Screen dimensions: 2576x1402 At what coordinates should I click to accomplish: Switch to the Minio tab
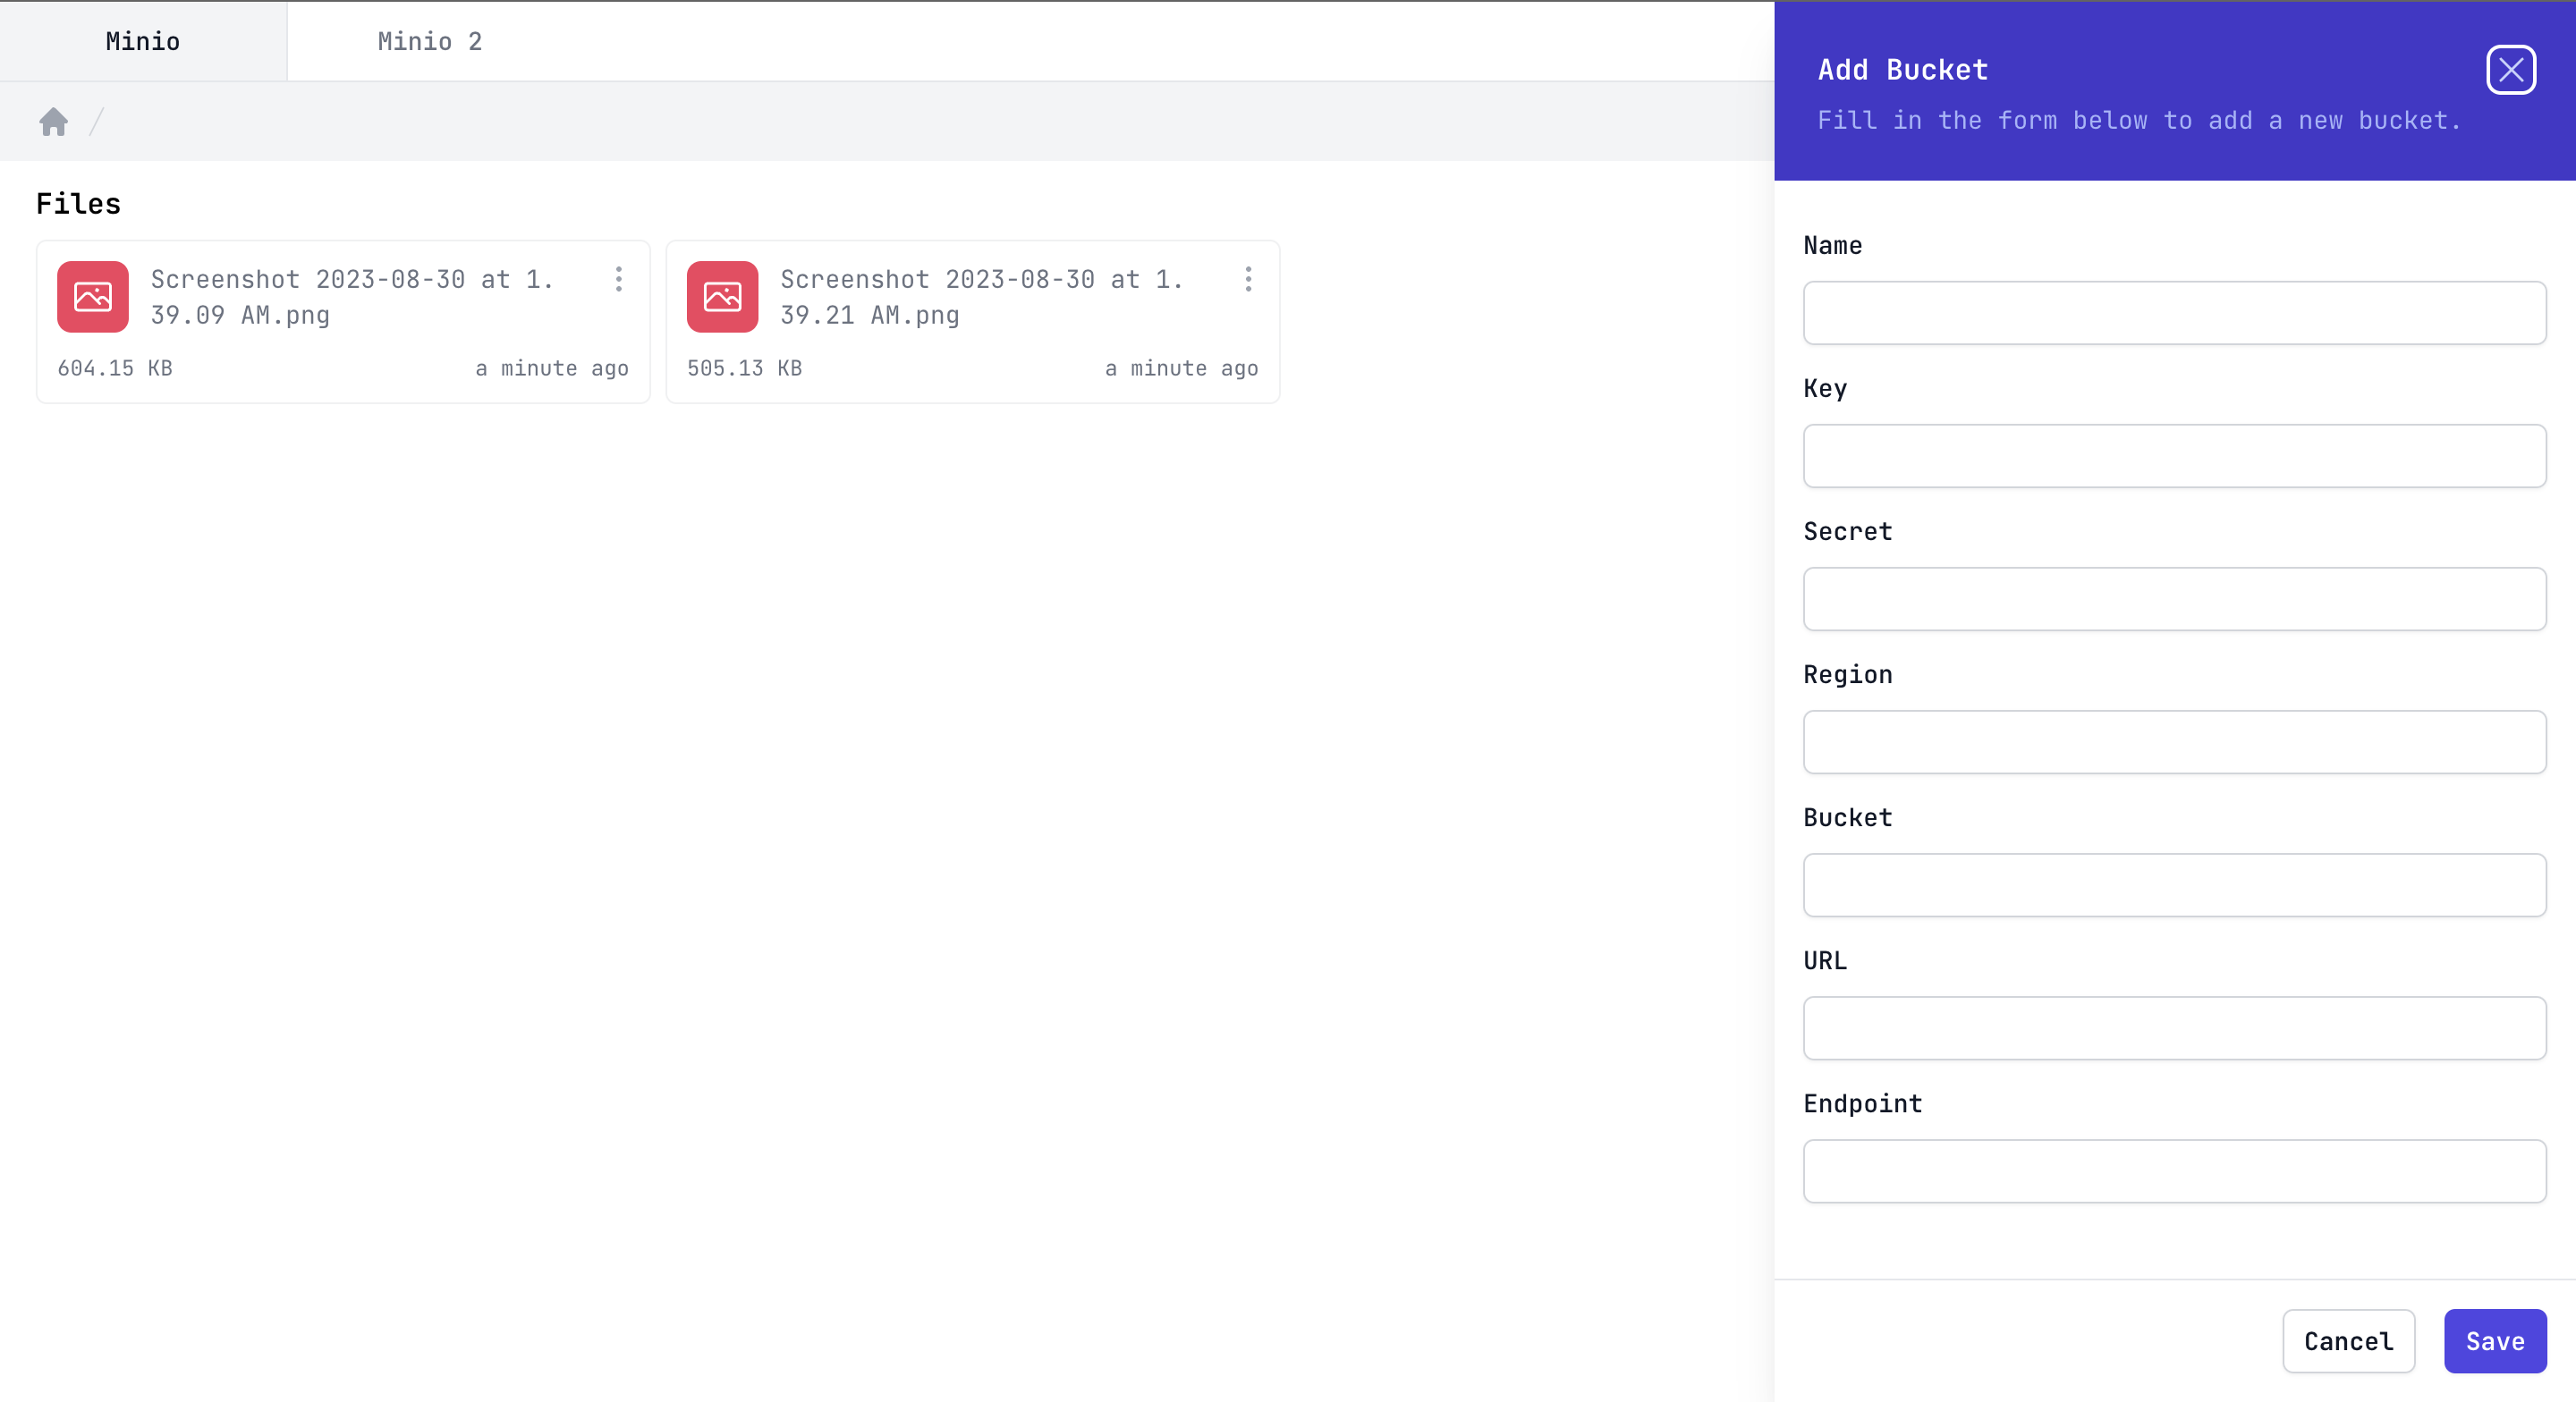point(143,41)
